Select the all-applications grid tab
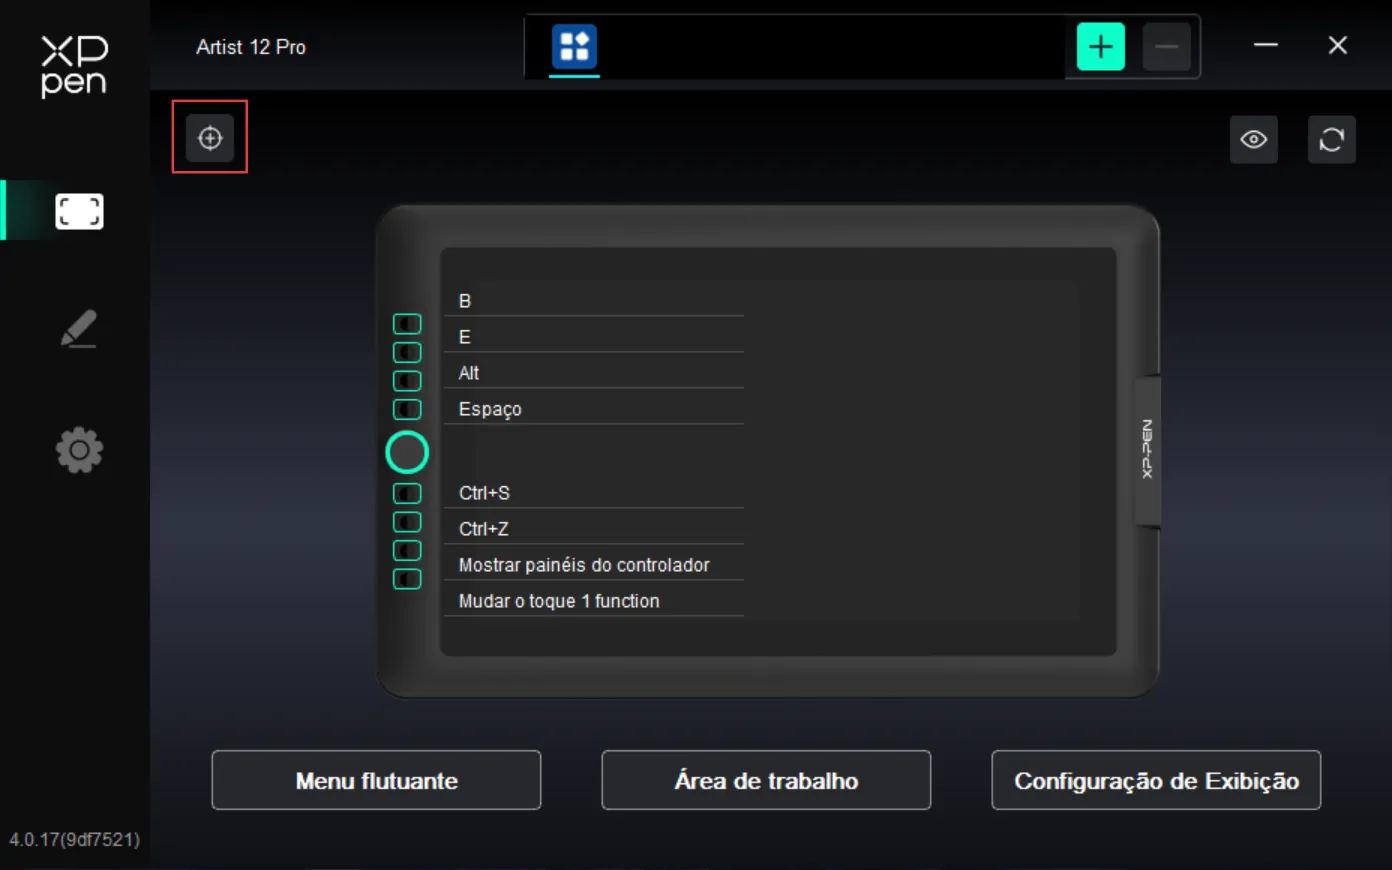The height and width of the screenshot is (870, 1392). click(x=575, y=46)
